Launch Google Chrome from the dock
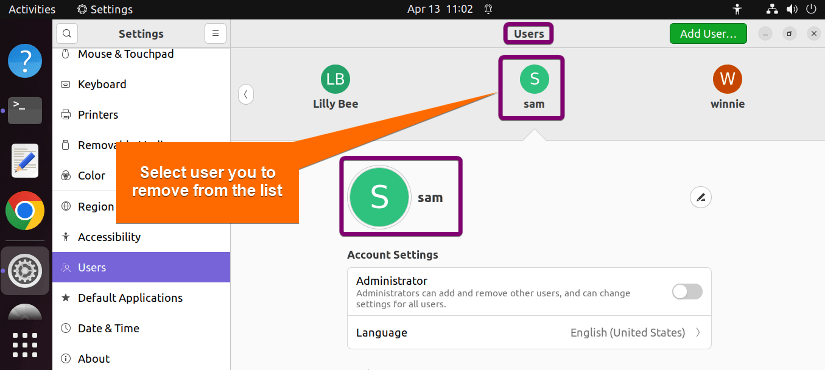825x370 pixels. 25,211
